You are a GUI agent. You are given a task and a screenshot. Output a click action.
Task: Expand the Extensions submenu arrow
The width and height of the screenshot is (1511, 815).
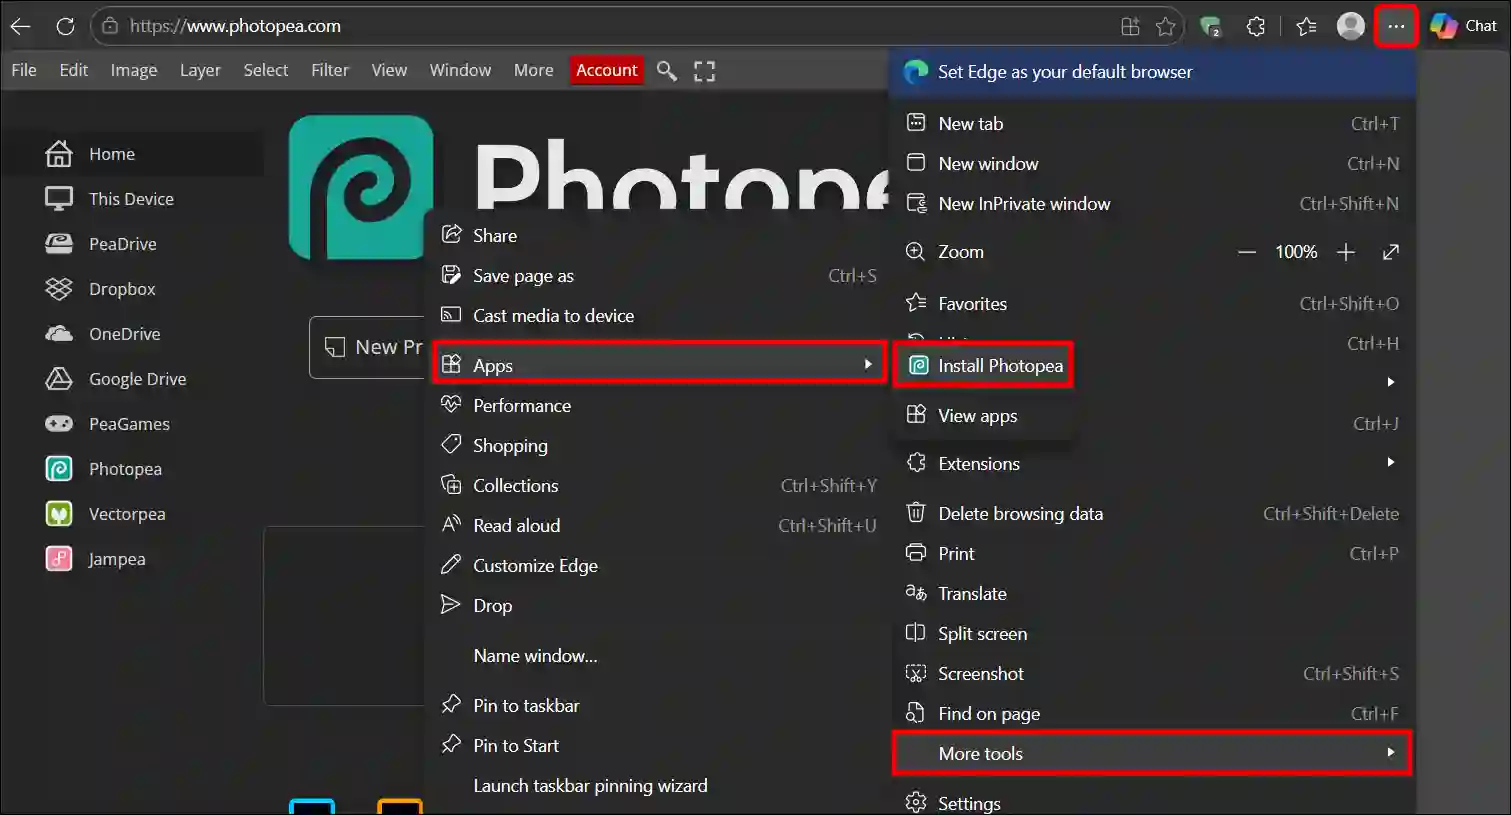pyautogui.click(x=1390, y=462)
